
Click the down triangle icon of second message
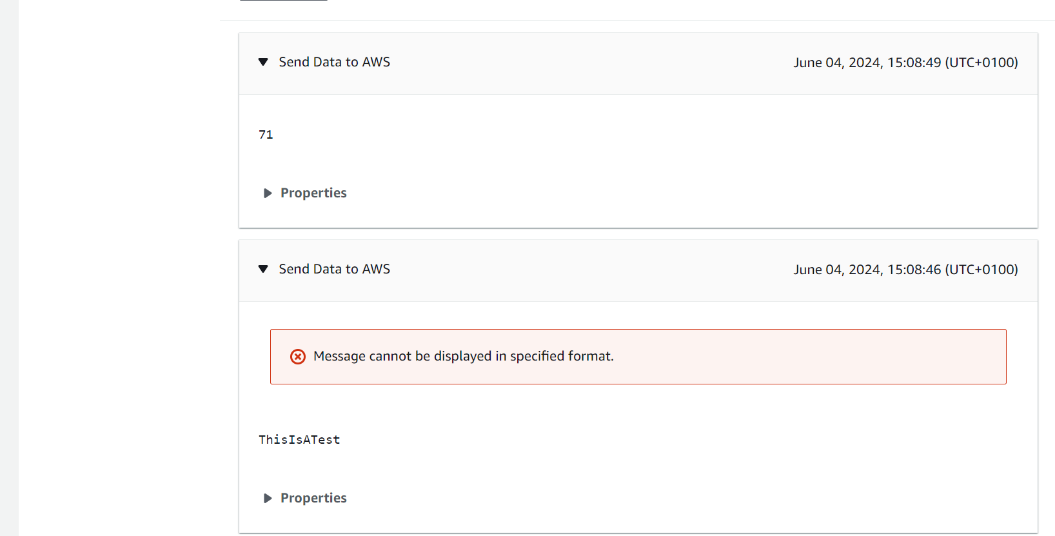pyautogui.click(x=264, y=269)
